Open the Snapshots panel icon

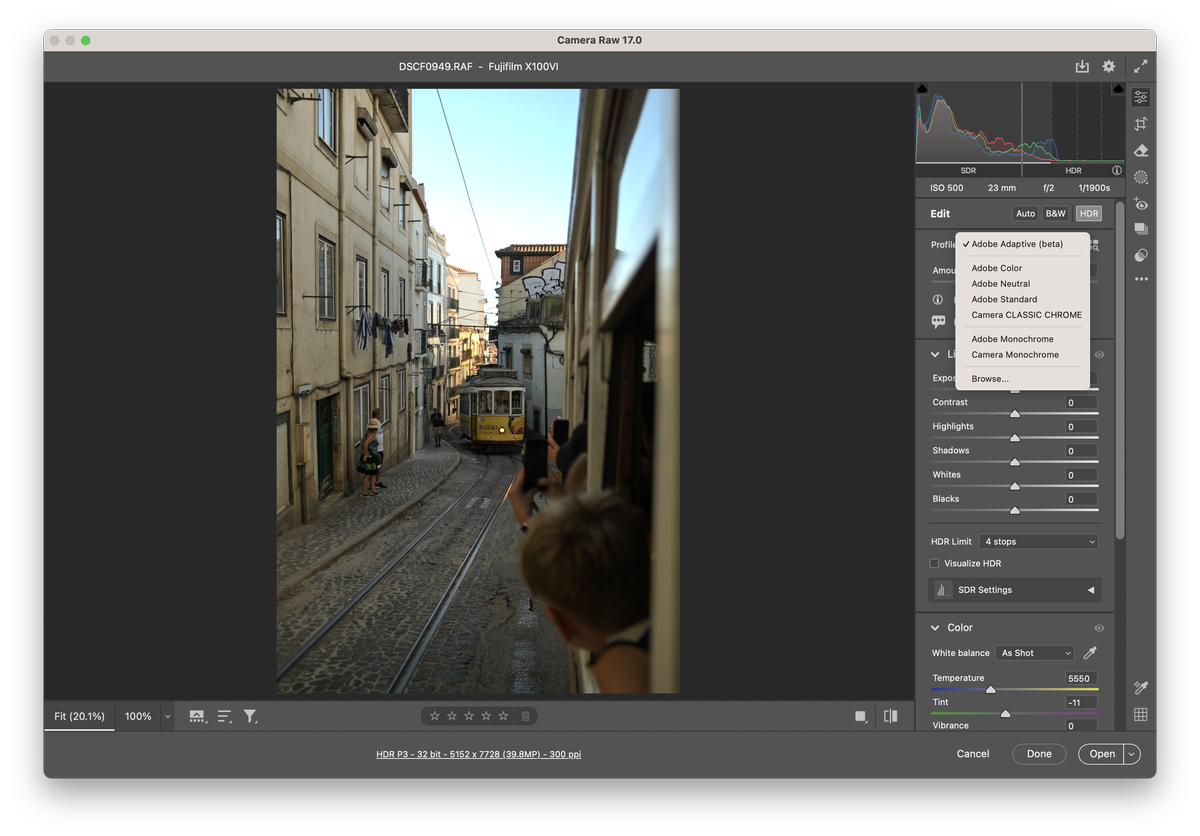[x=1141, y=229]
